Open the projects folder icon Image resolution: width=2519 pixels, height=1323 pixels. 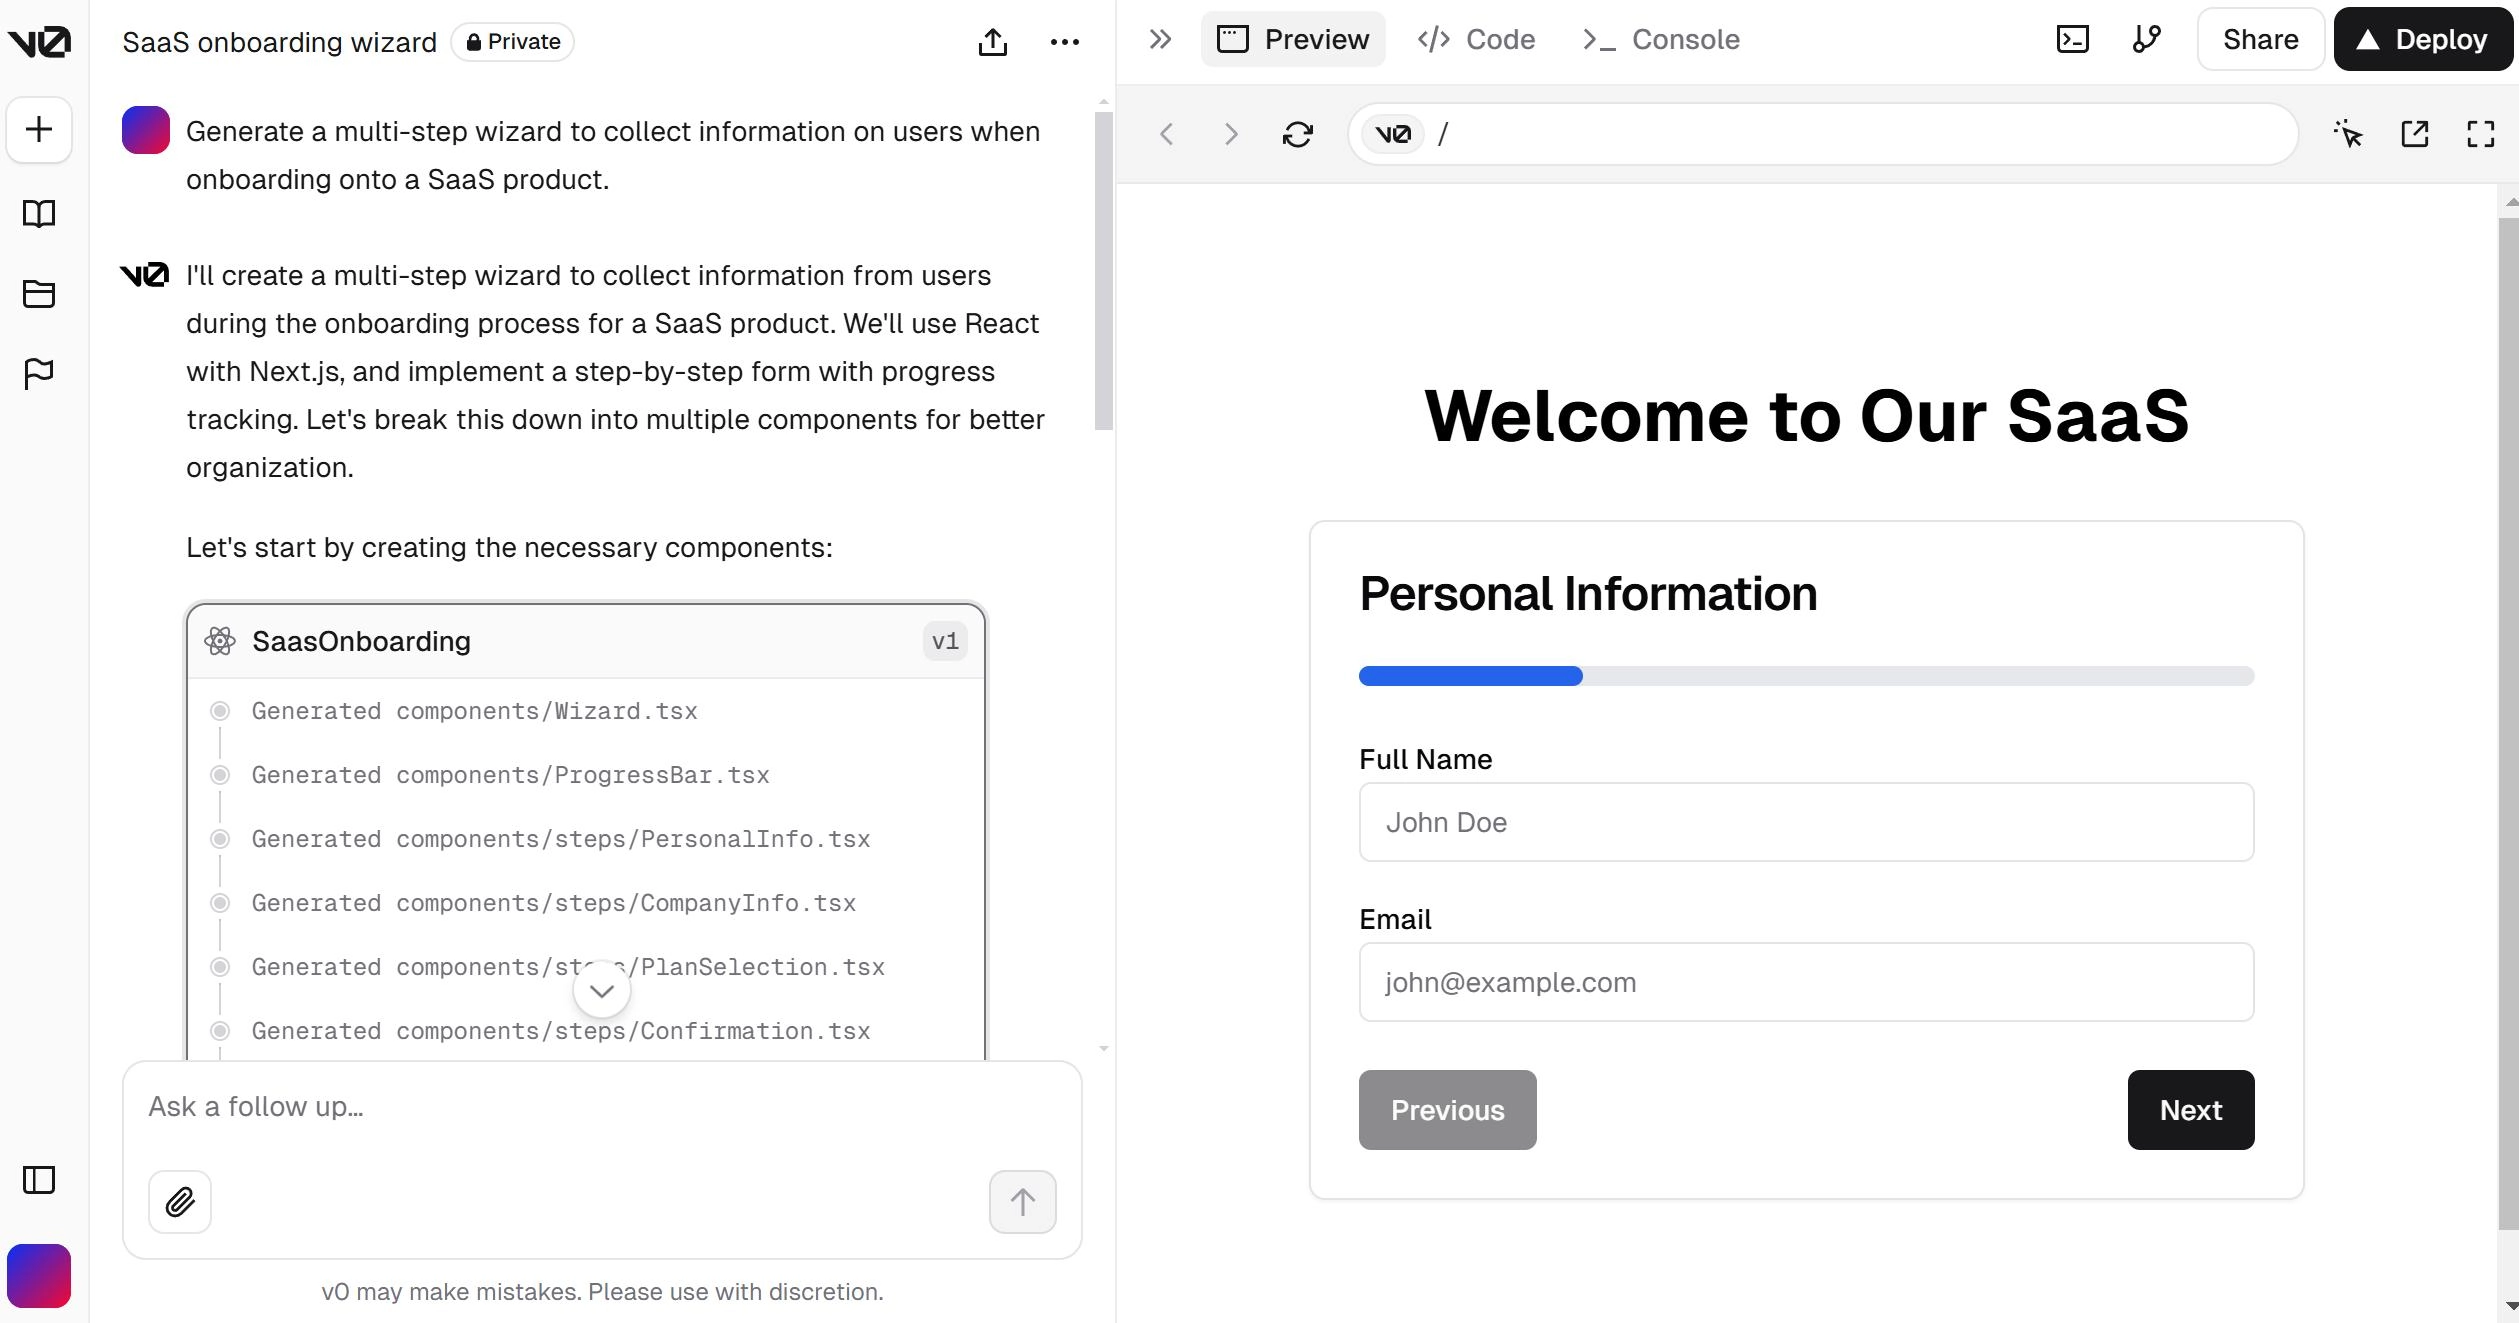(39, 293)
